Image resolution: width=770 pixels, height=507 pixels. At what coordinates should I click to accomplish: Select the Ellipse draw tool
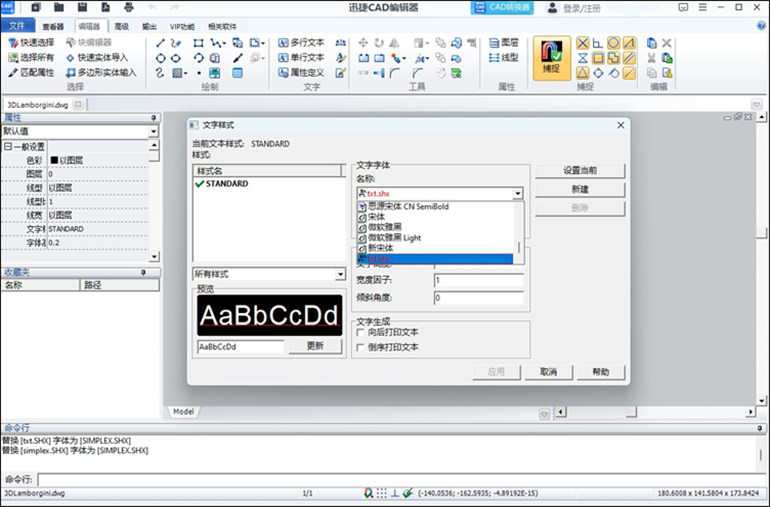coord(176,58)
